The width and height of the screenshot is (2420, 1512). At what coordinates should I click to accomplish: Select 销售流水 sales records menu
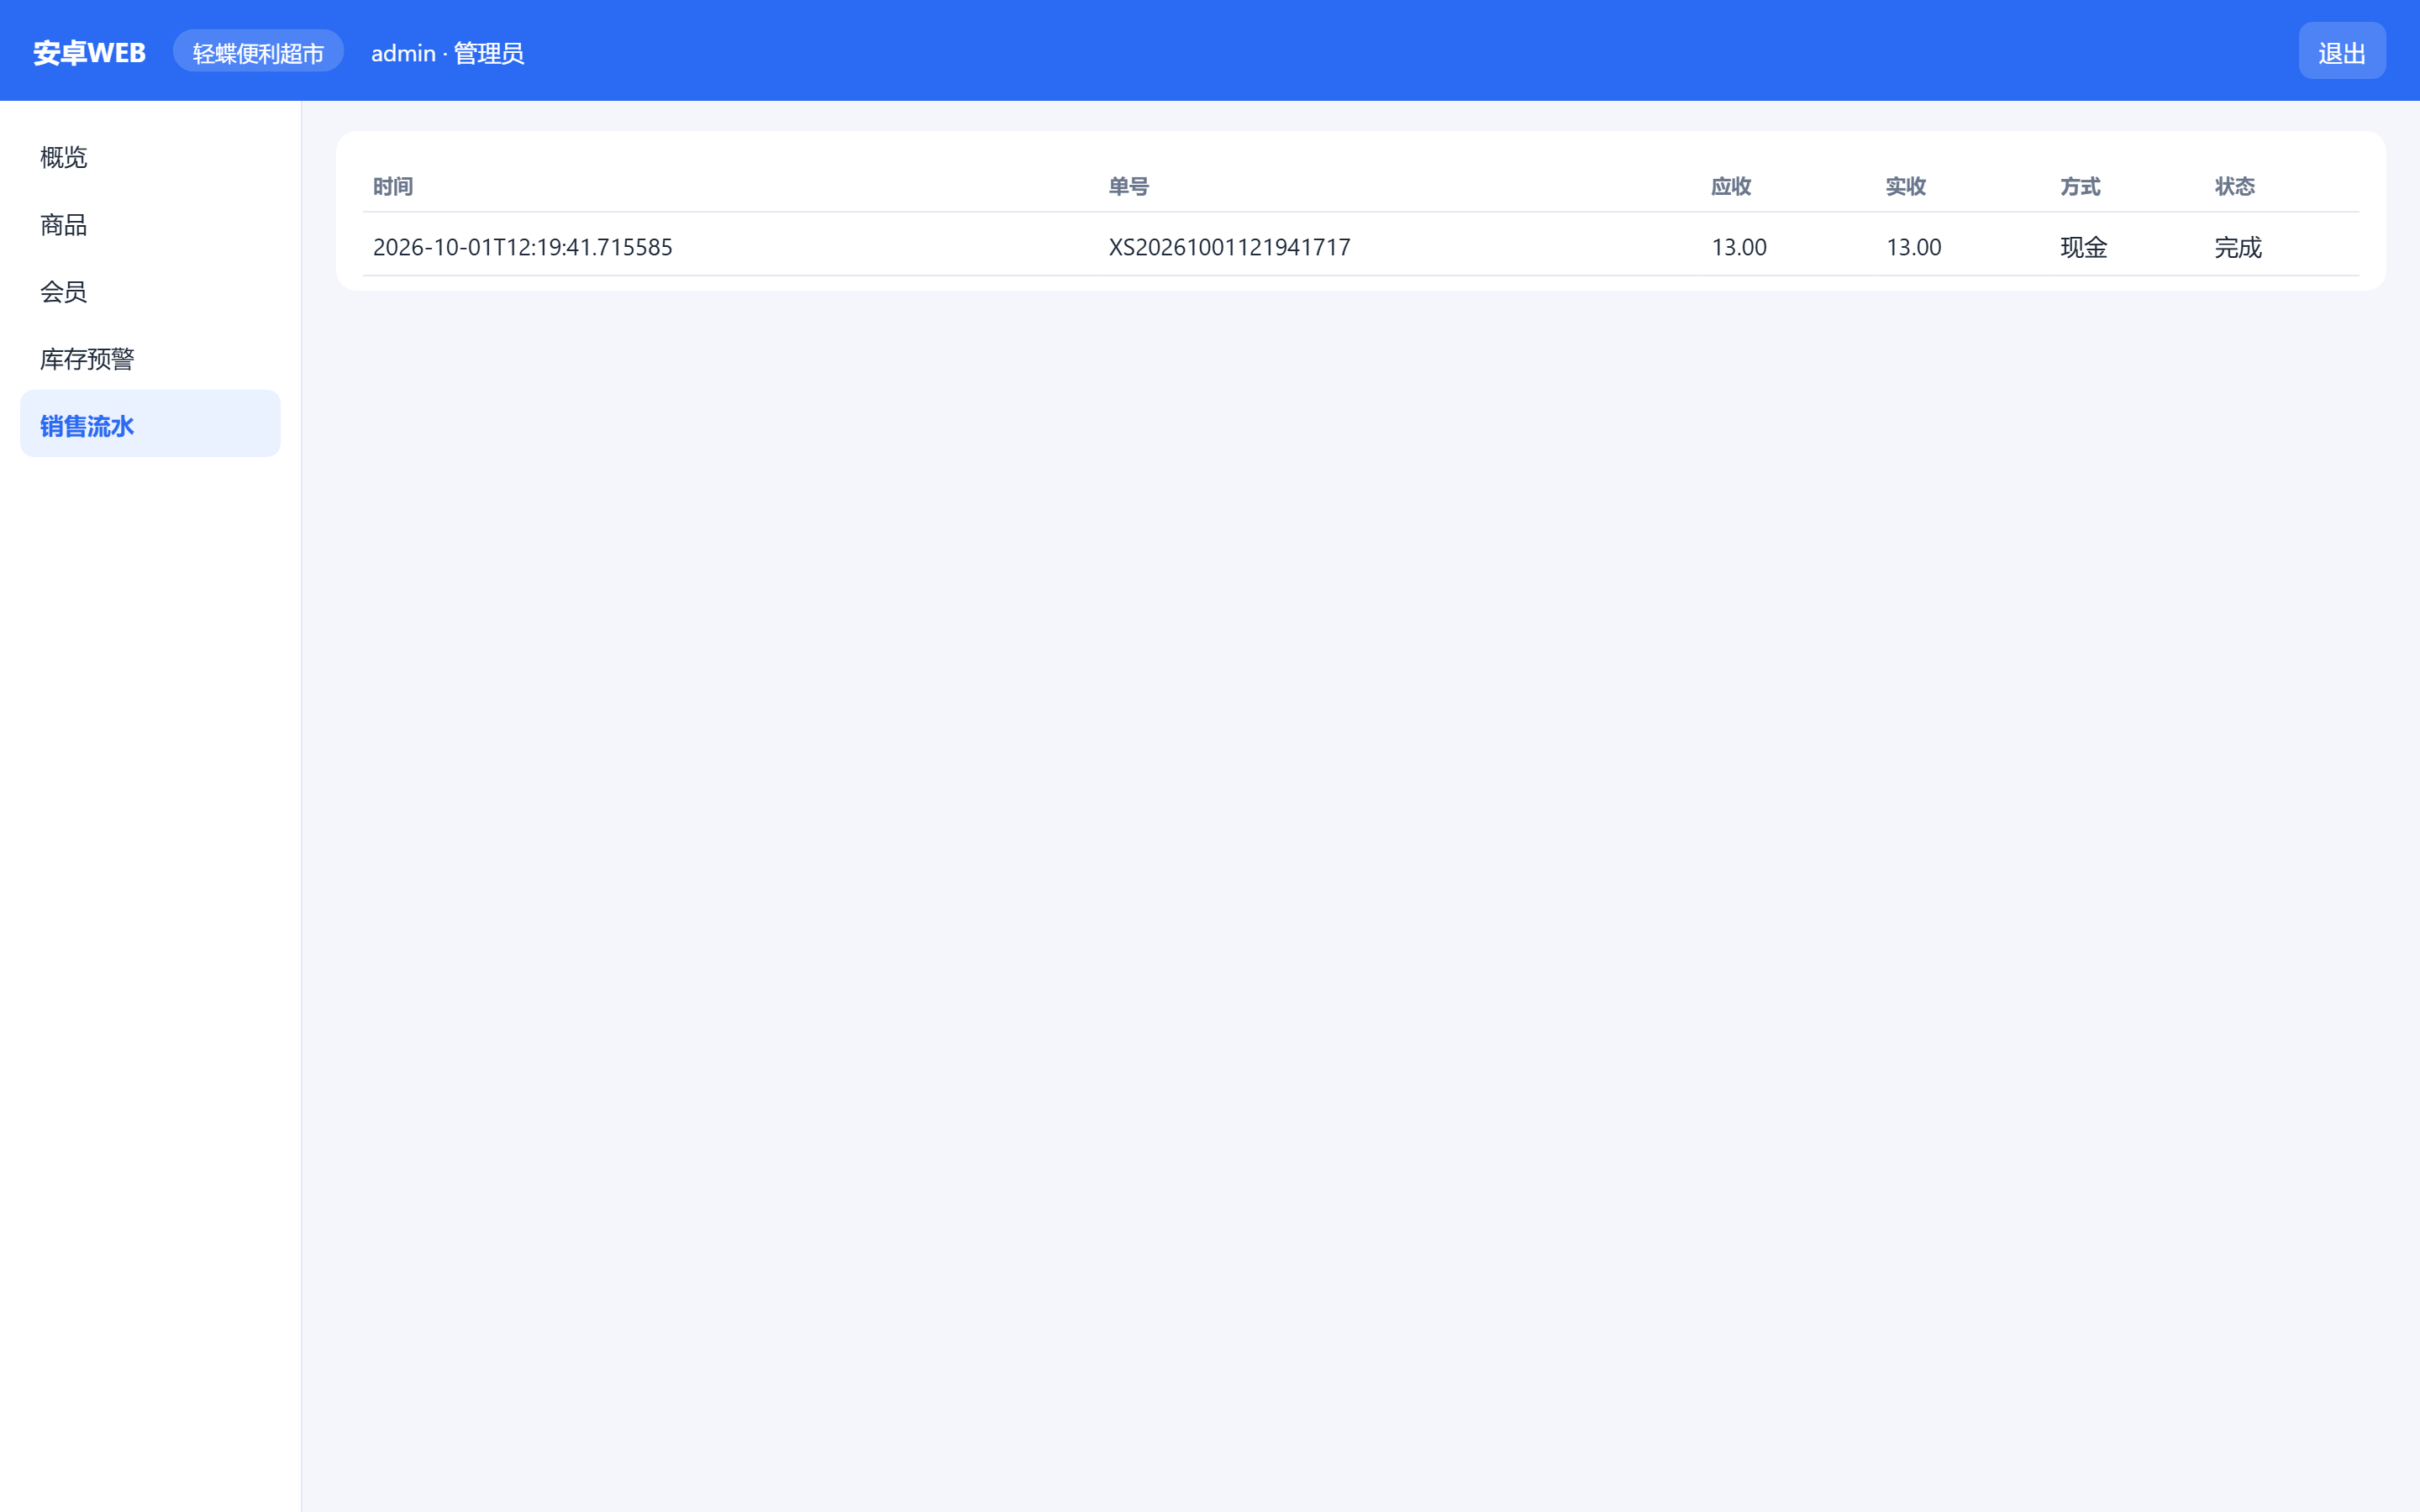point(150,424)
